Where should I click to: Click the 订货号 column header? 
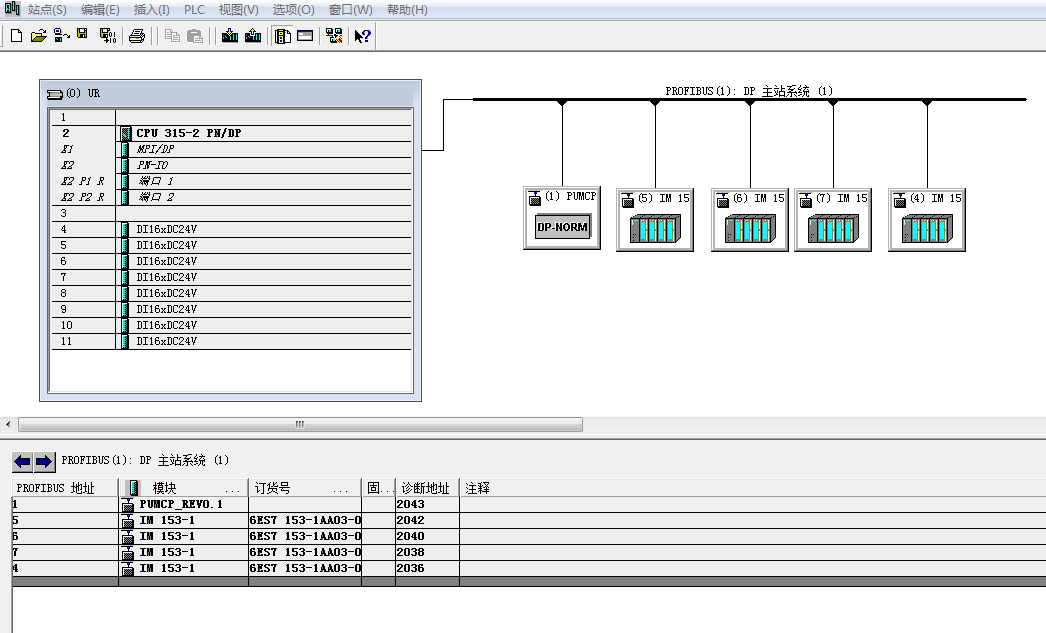tap(305, 488)
